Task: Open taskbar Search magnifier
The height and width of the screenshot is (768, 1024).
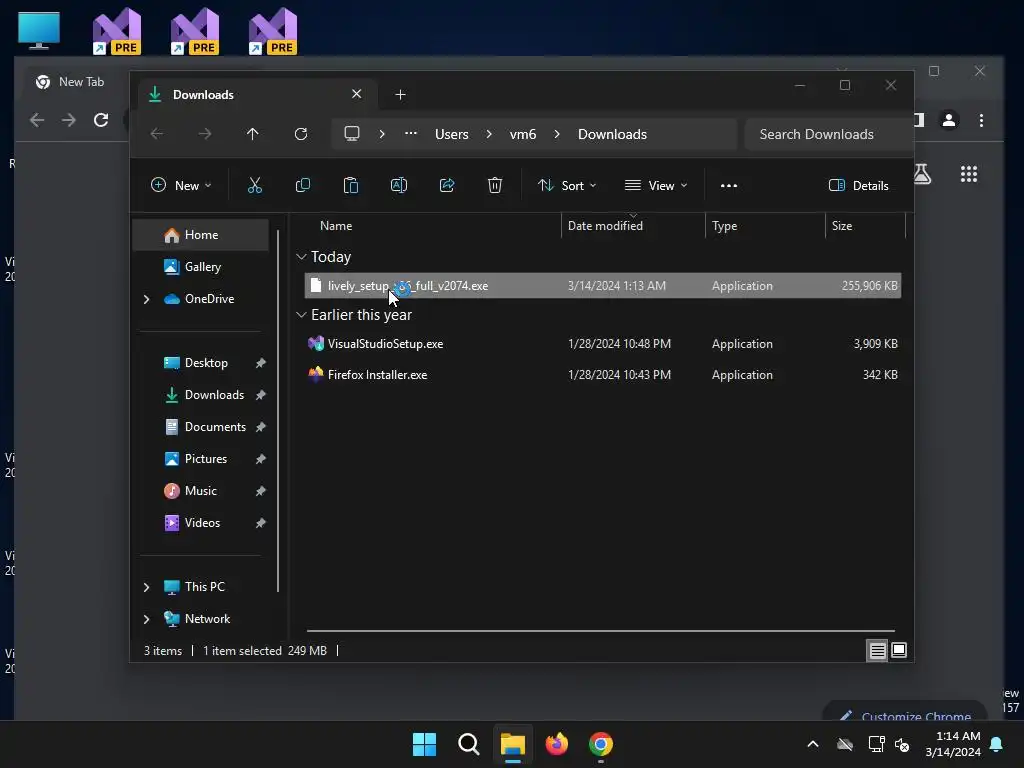Action: [468, 744]
